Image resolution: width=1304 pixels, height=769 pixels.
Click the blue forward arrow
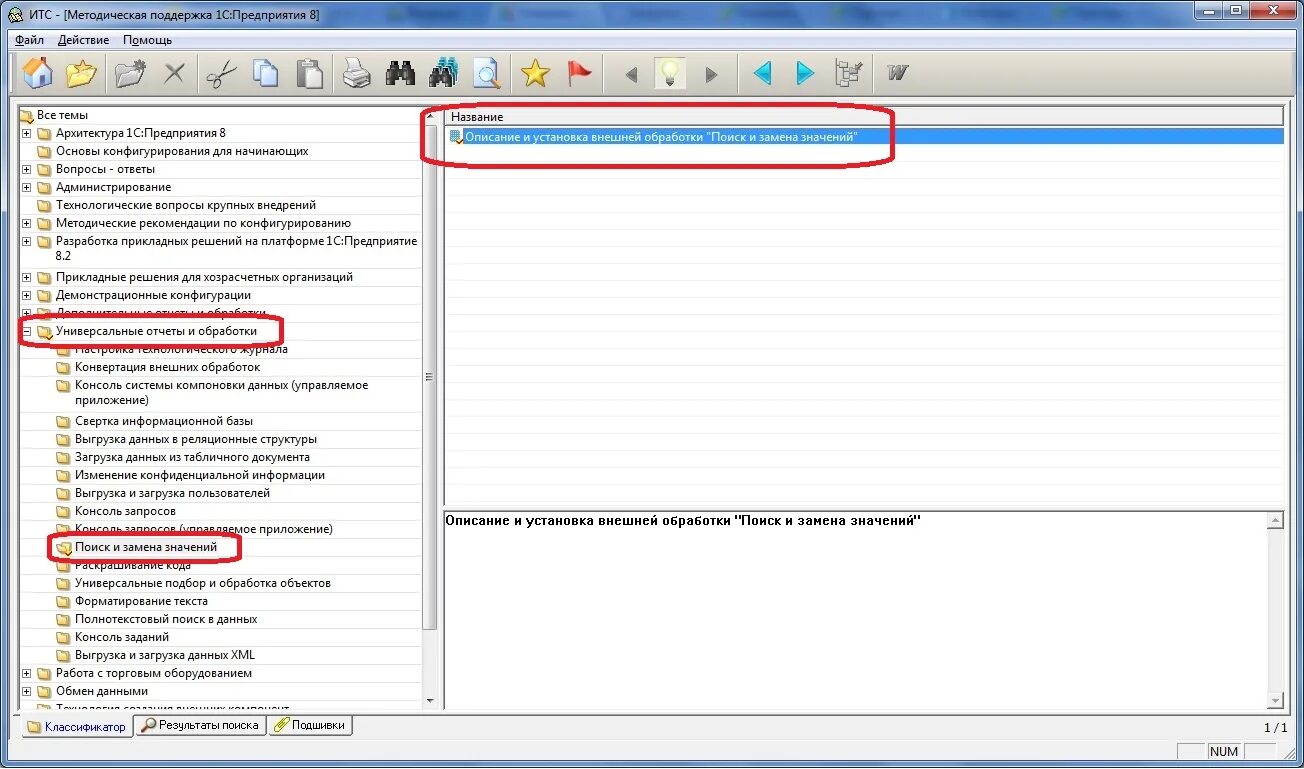tap(805, 73)
